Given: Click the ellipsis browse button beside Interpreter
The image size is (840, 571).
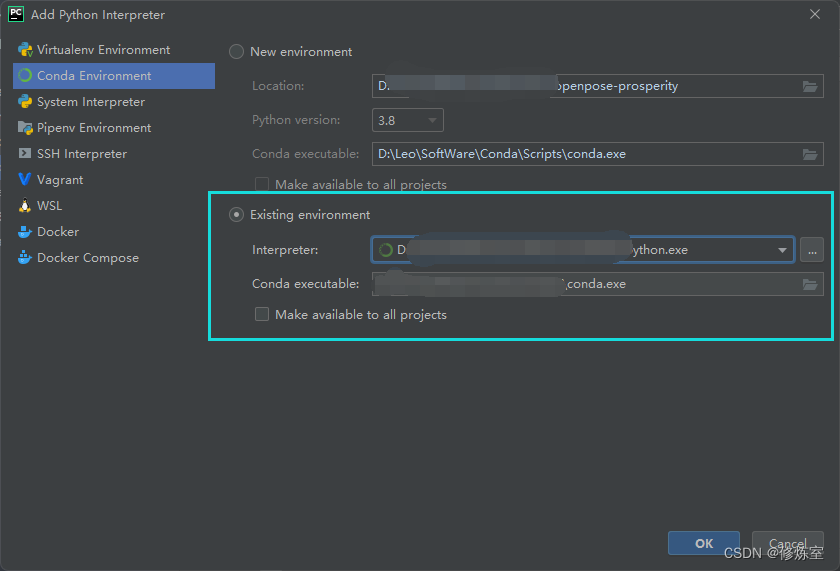Looking at the screenshot, I should [x=812, y=250].
